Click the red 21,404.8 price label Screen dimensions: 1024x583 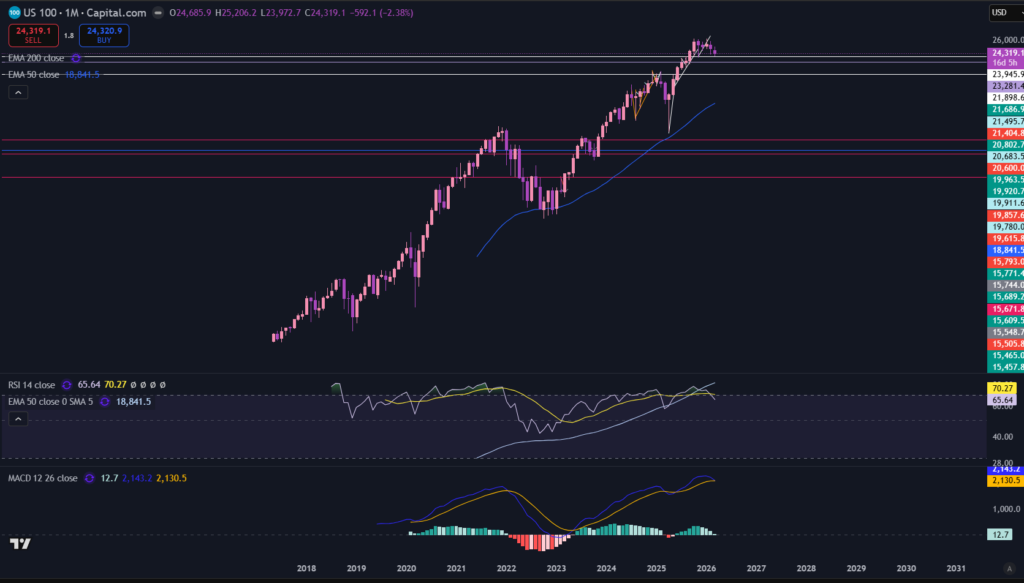click(x=1006, y=133)
